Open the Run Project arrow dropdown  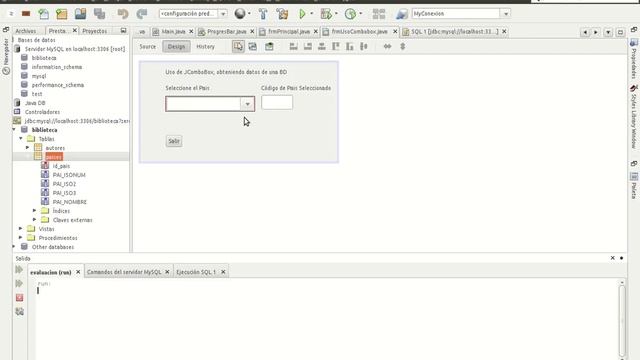click(312, 14)
